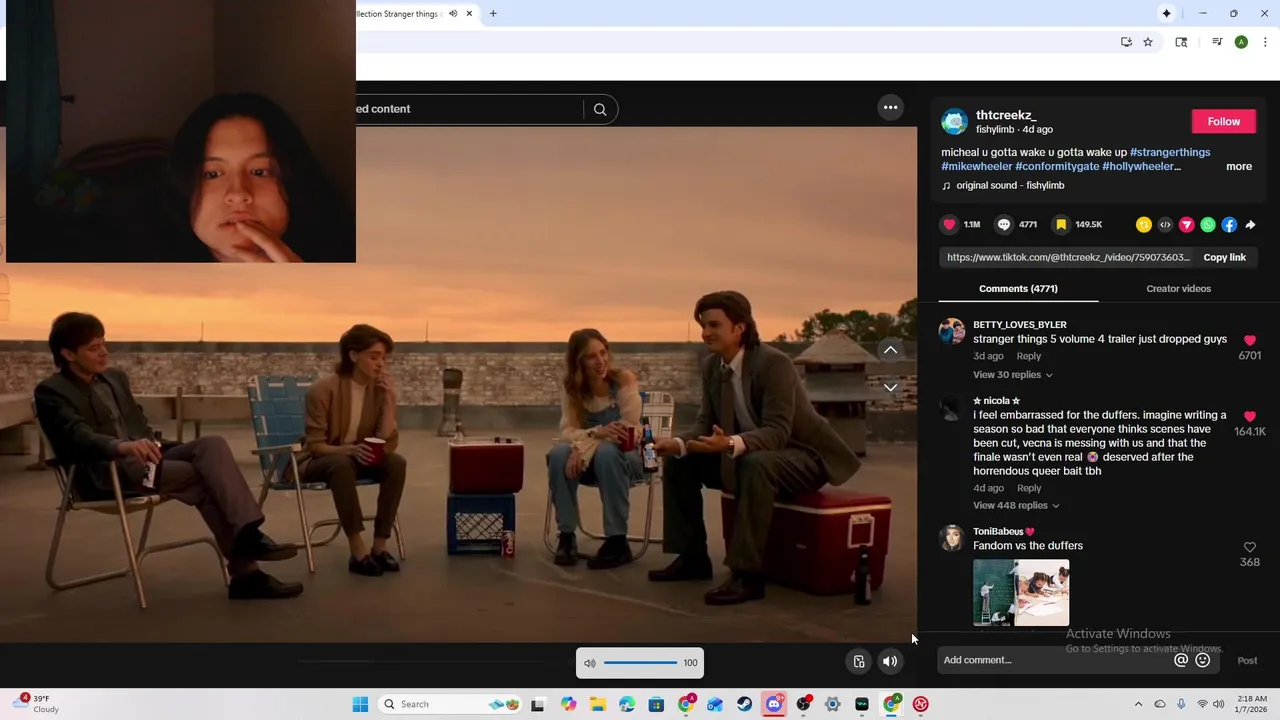Like ToniBabous's comment
1280x720 pixels.
[x=1249, y=547]
